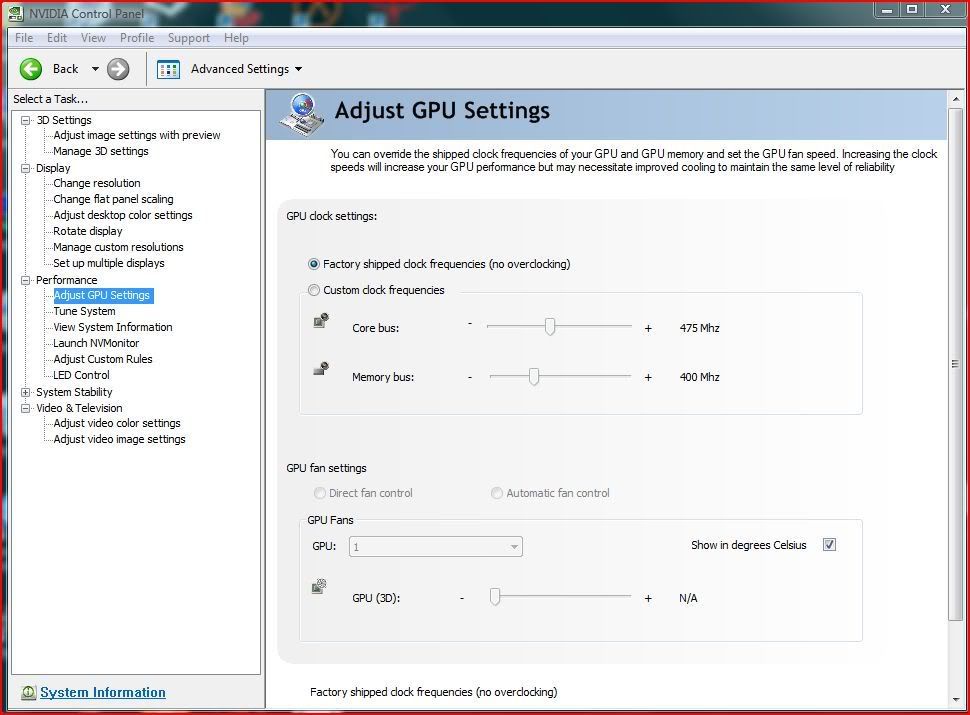The height and width of the screenshot is (715, 970).
Task: Open the Profile menu
Action: tap(137, 38)
